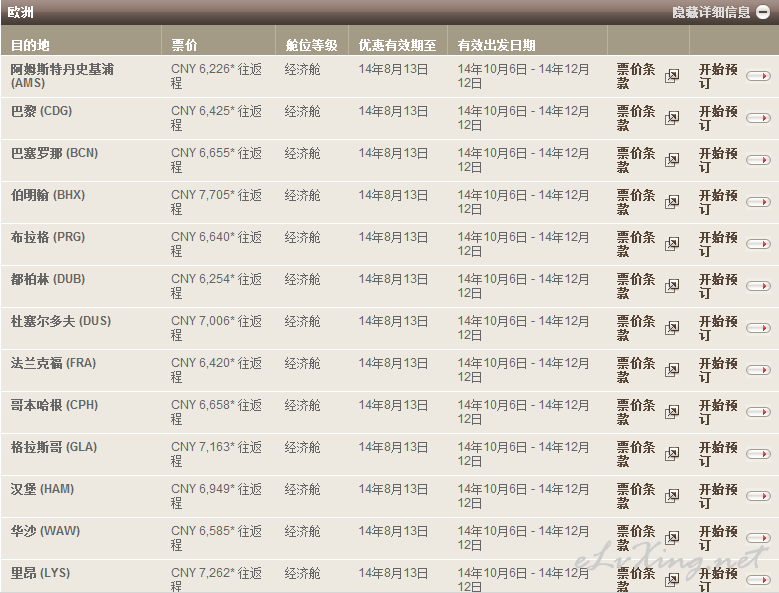The image size is (779, 593).
Task: Click red arrow booking button for 汉堡 (HAM)
Action: [x=758, y=496]
